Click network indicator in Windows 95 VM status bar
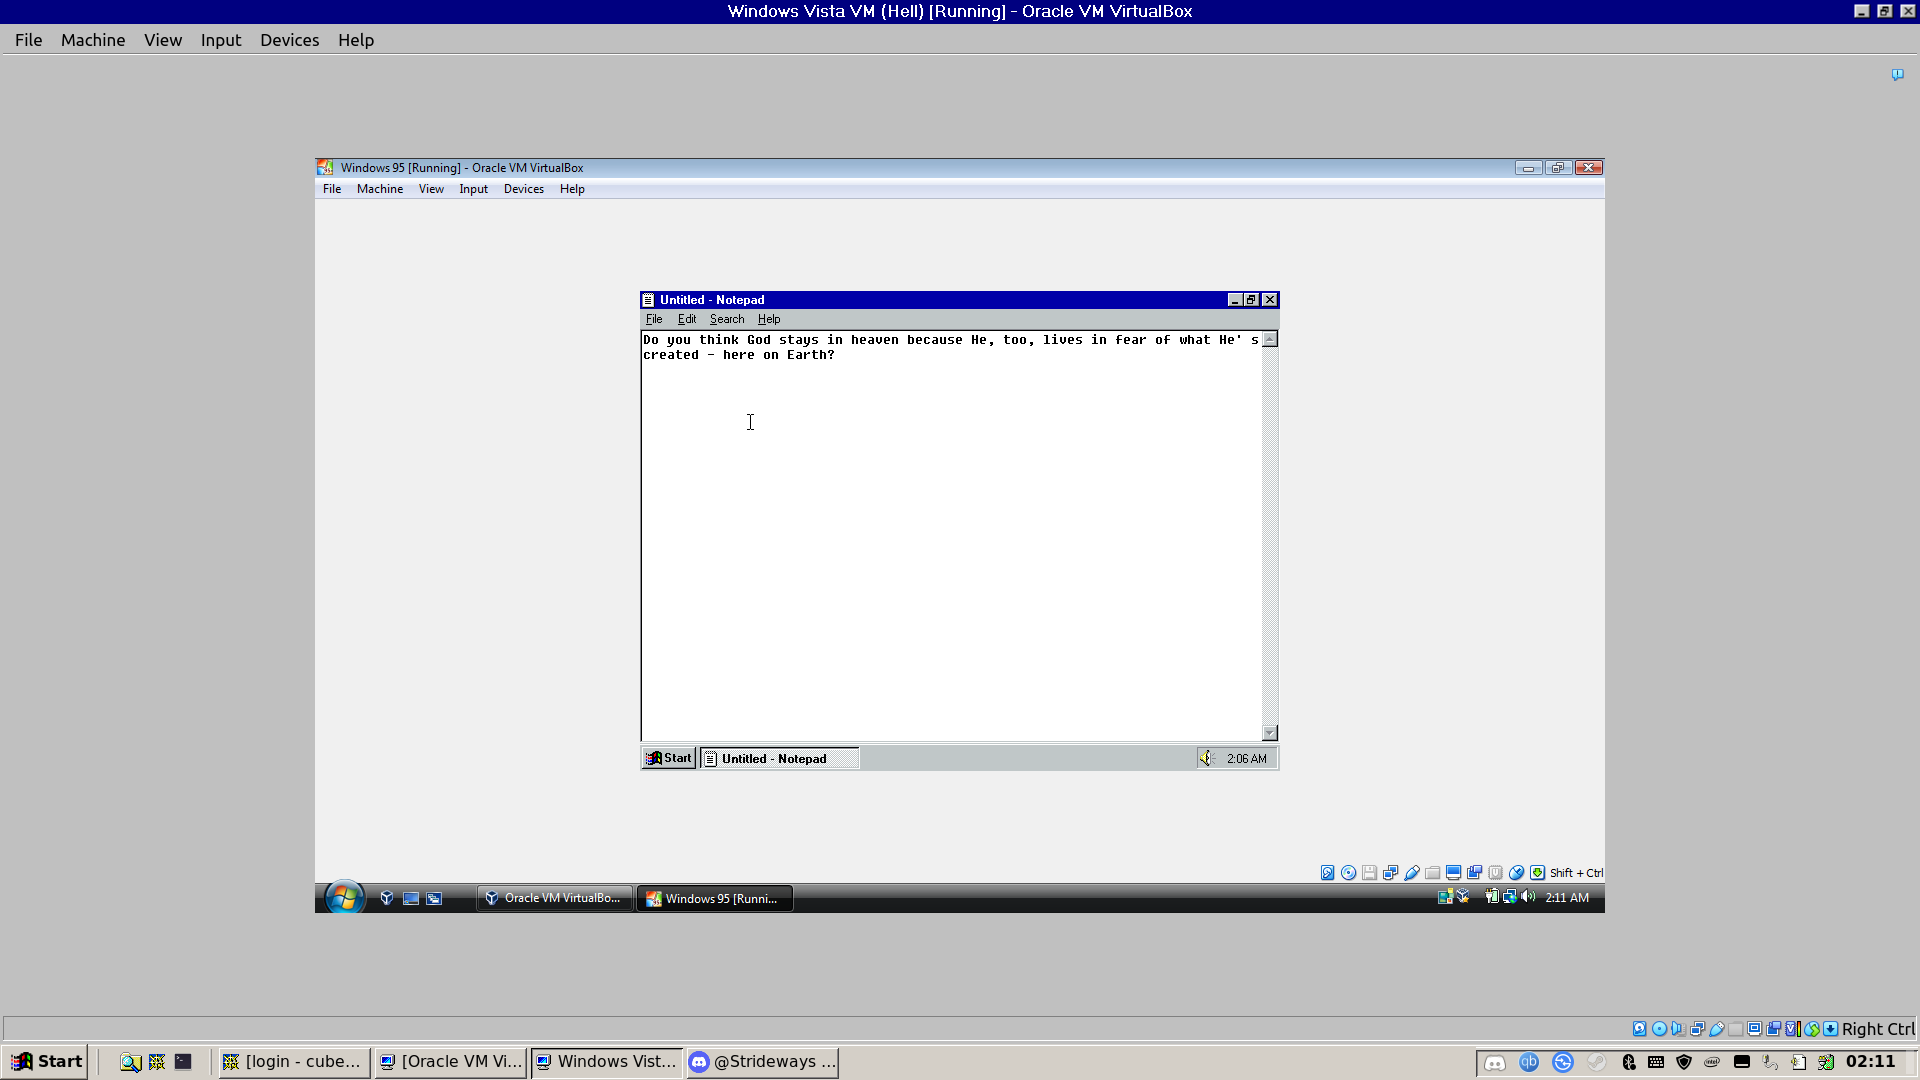Image resolution: width=1920 pixels, height=1080 pixels. tap(1390, 873)
